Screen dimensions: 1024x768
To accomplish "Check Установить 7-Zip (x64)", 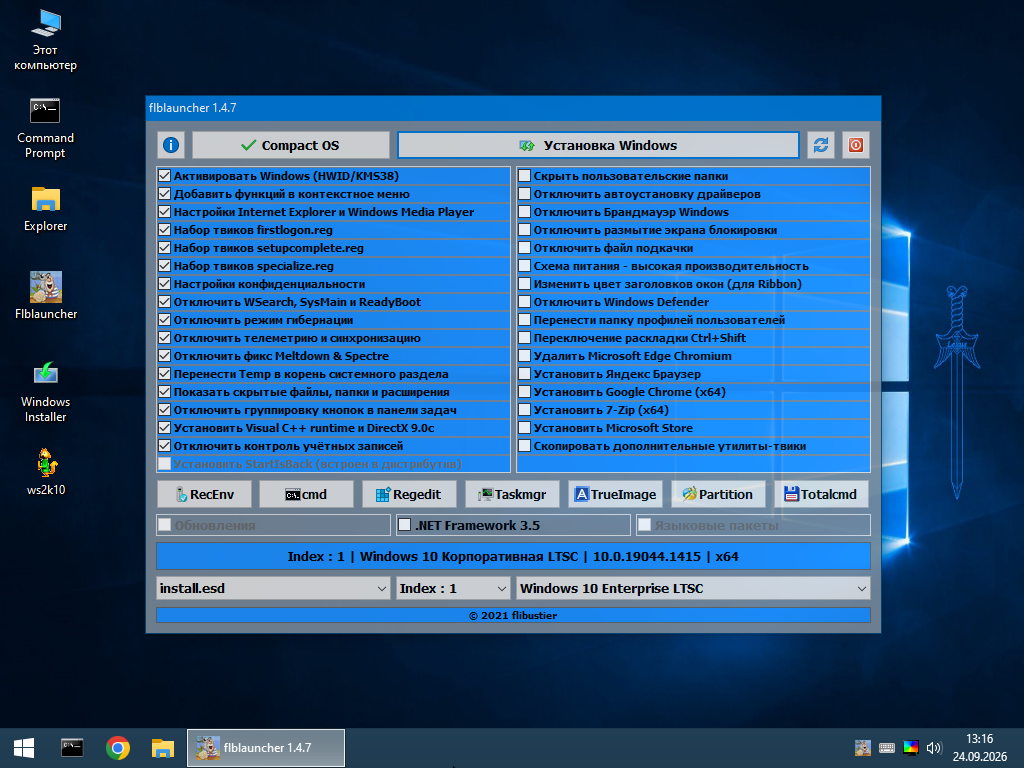I will pyautogui.click(x=524, y=410).
